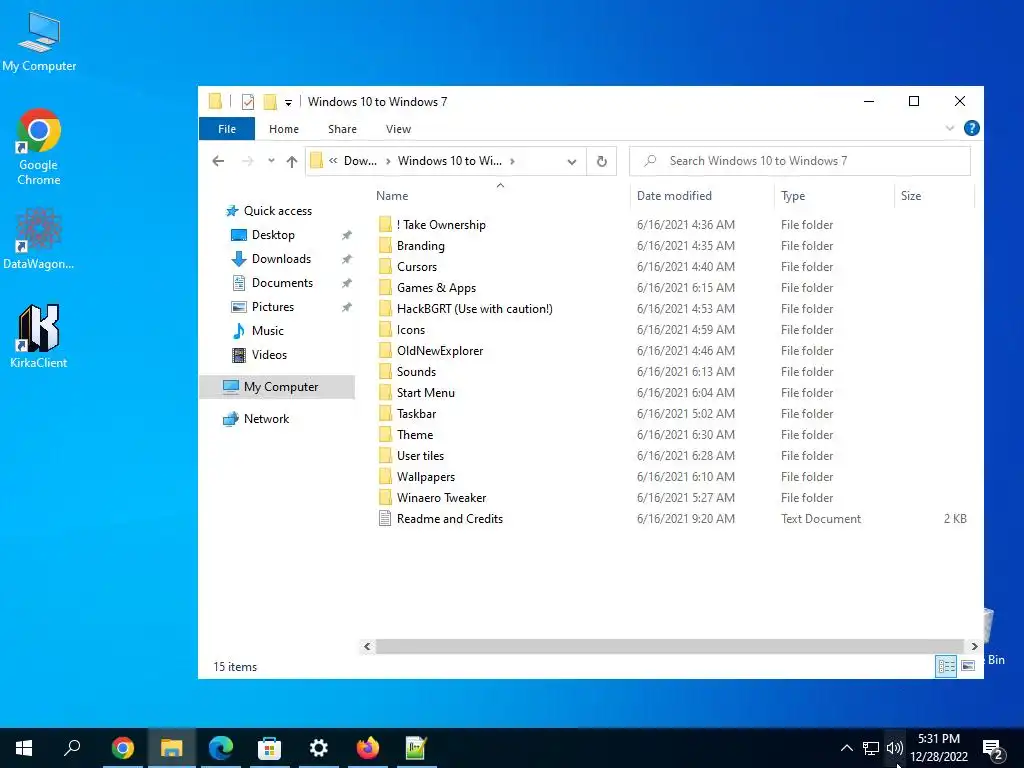Select the HackBGRT (Use with caution!) folder

[466, 308]
